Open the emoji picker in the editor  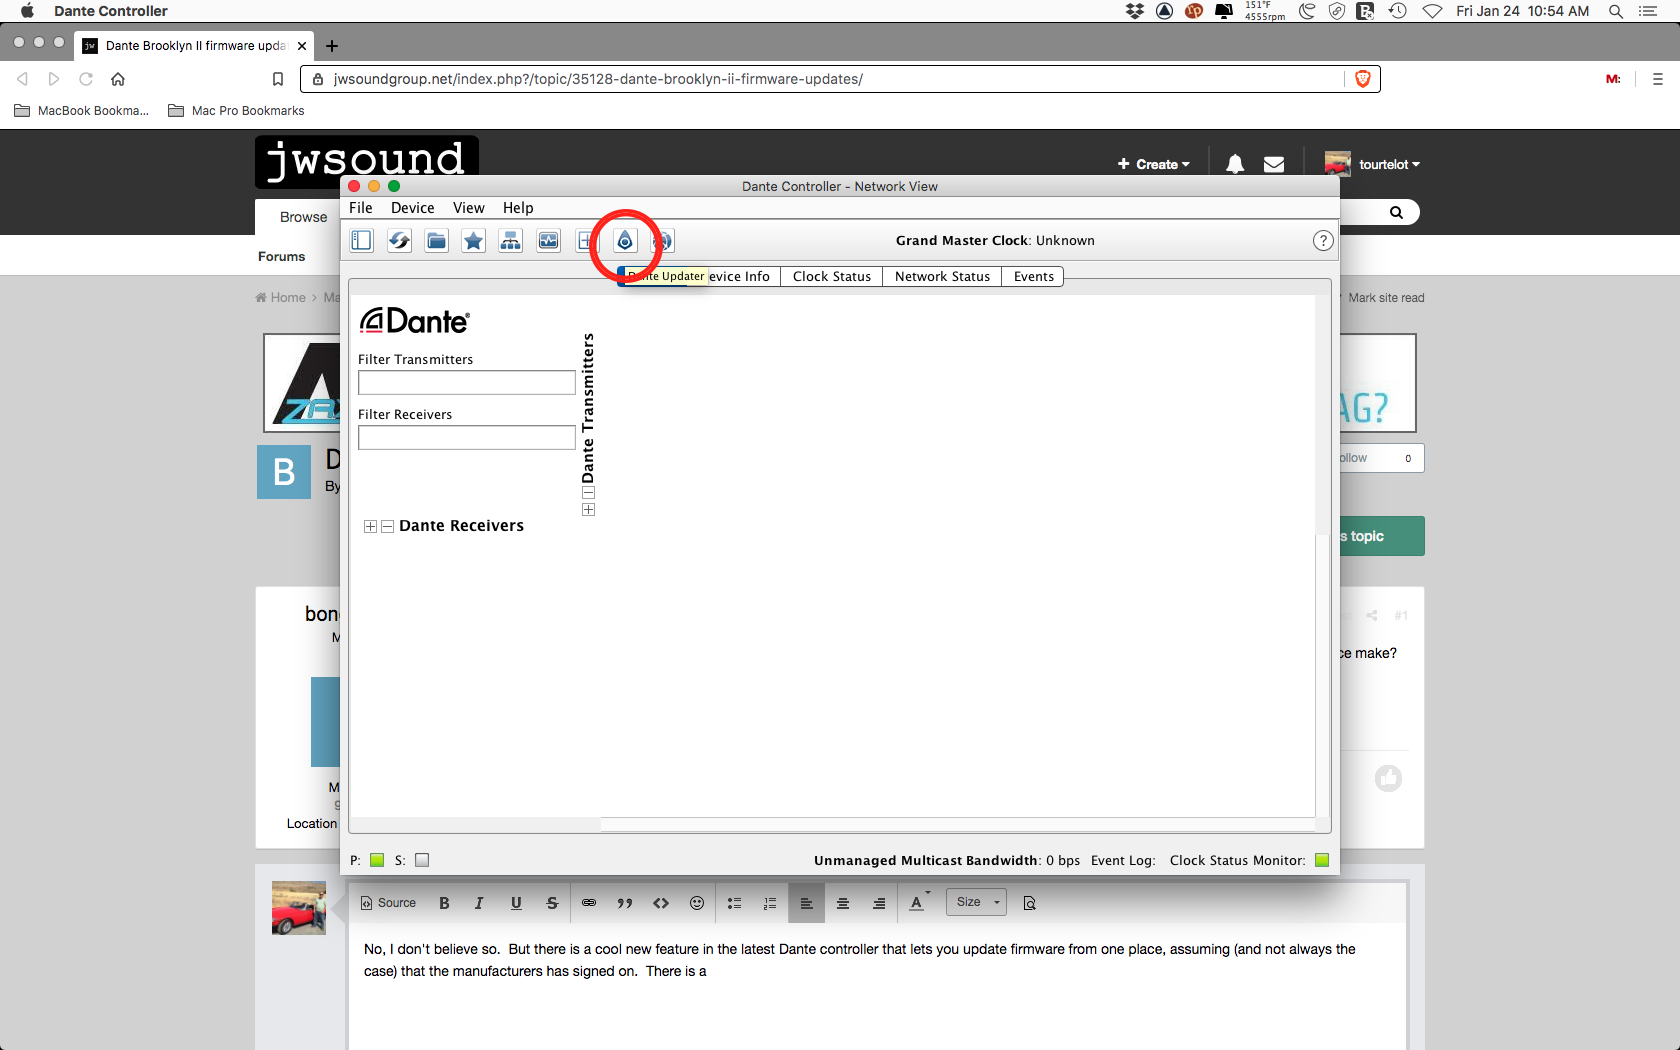(x=697, y=903)
